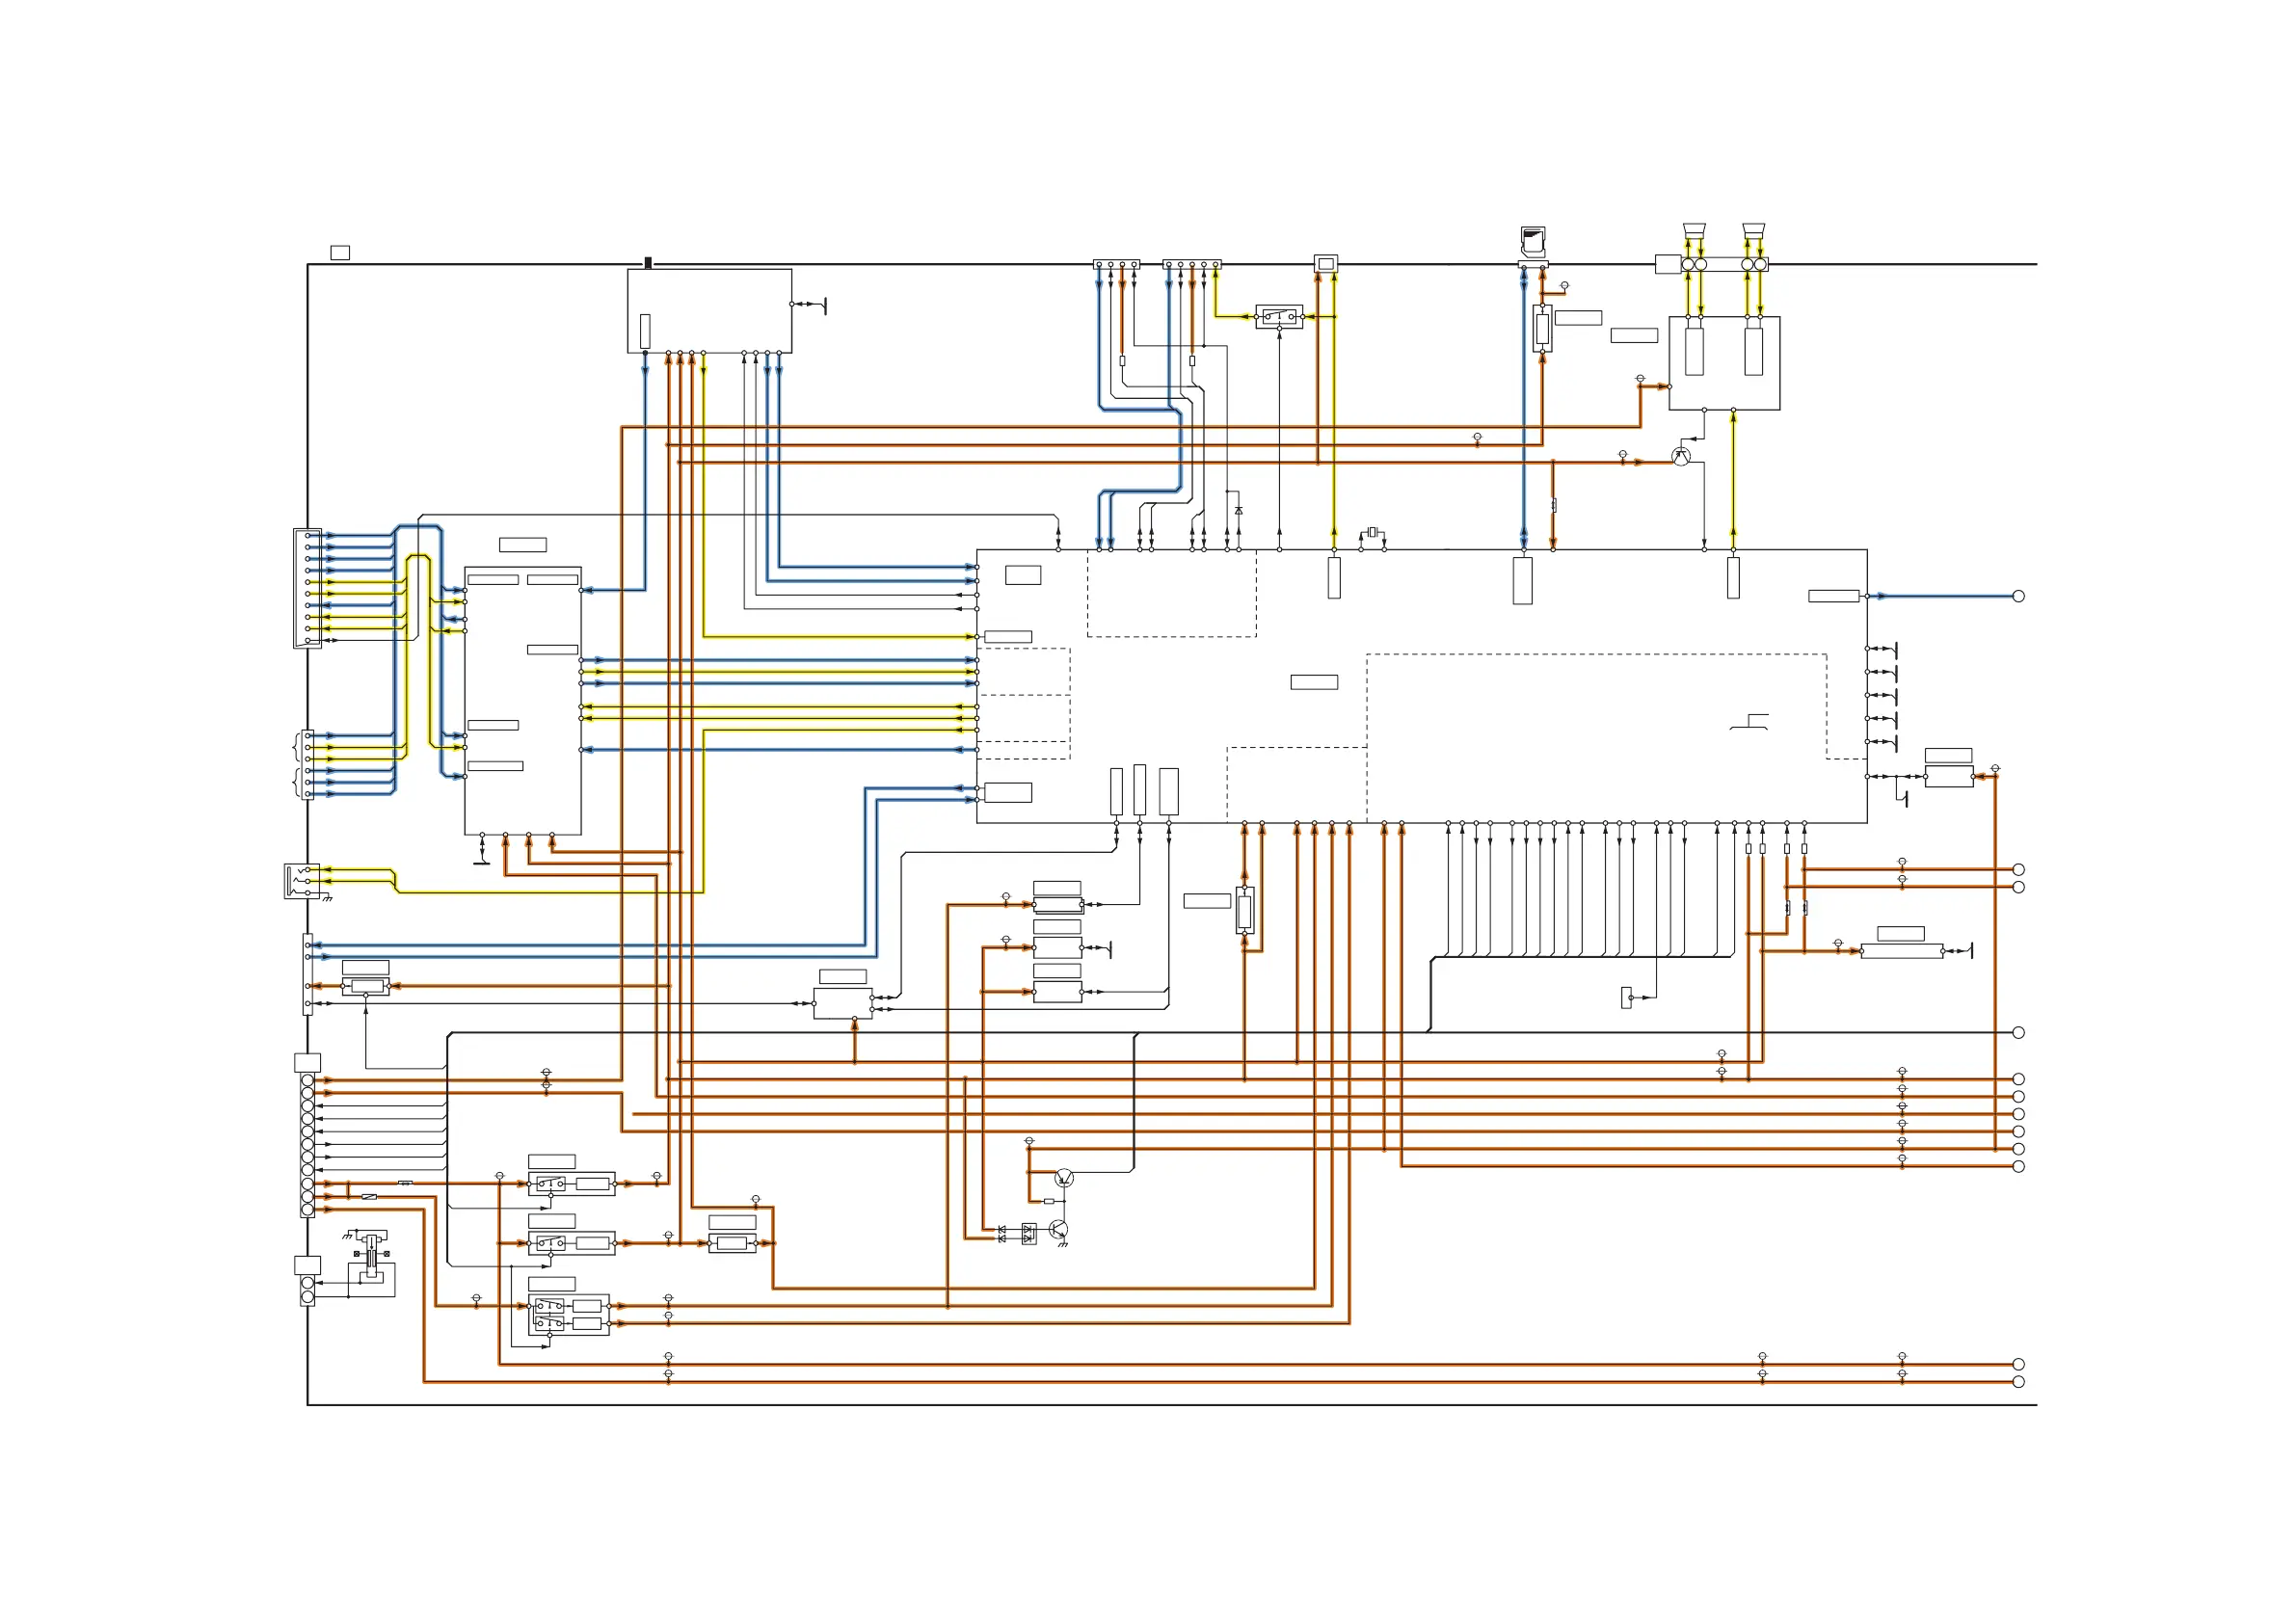Click the terminal circle ending the blue line
Screen dimensions: 2296x1623
point(2018,596)
